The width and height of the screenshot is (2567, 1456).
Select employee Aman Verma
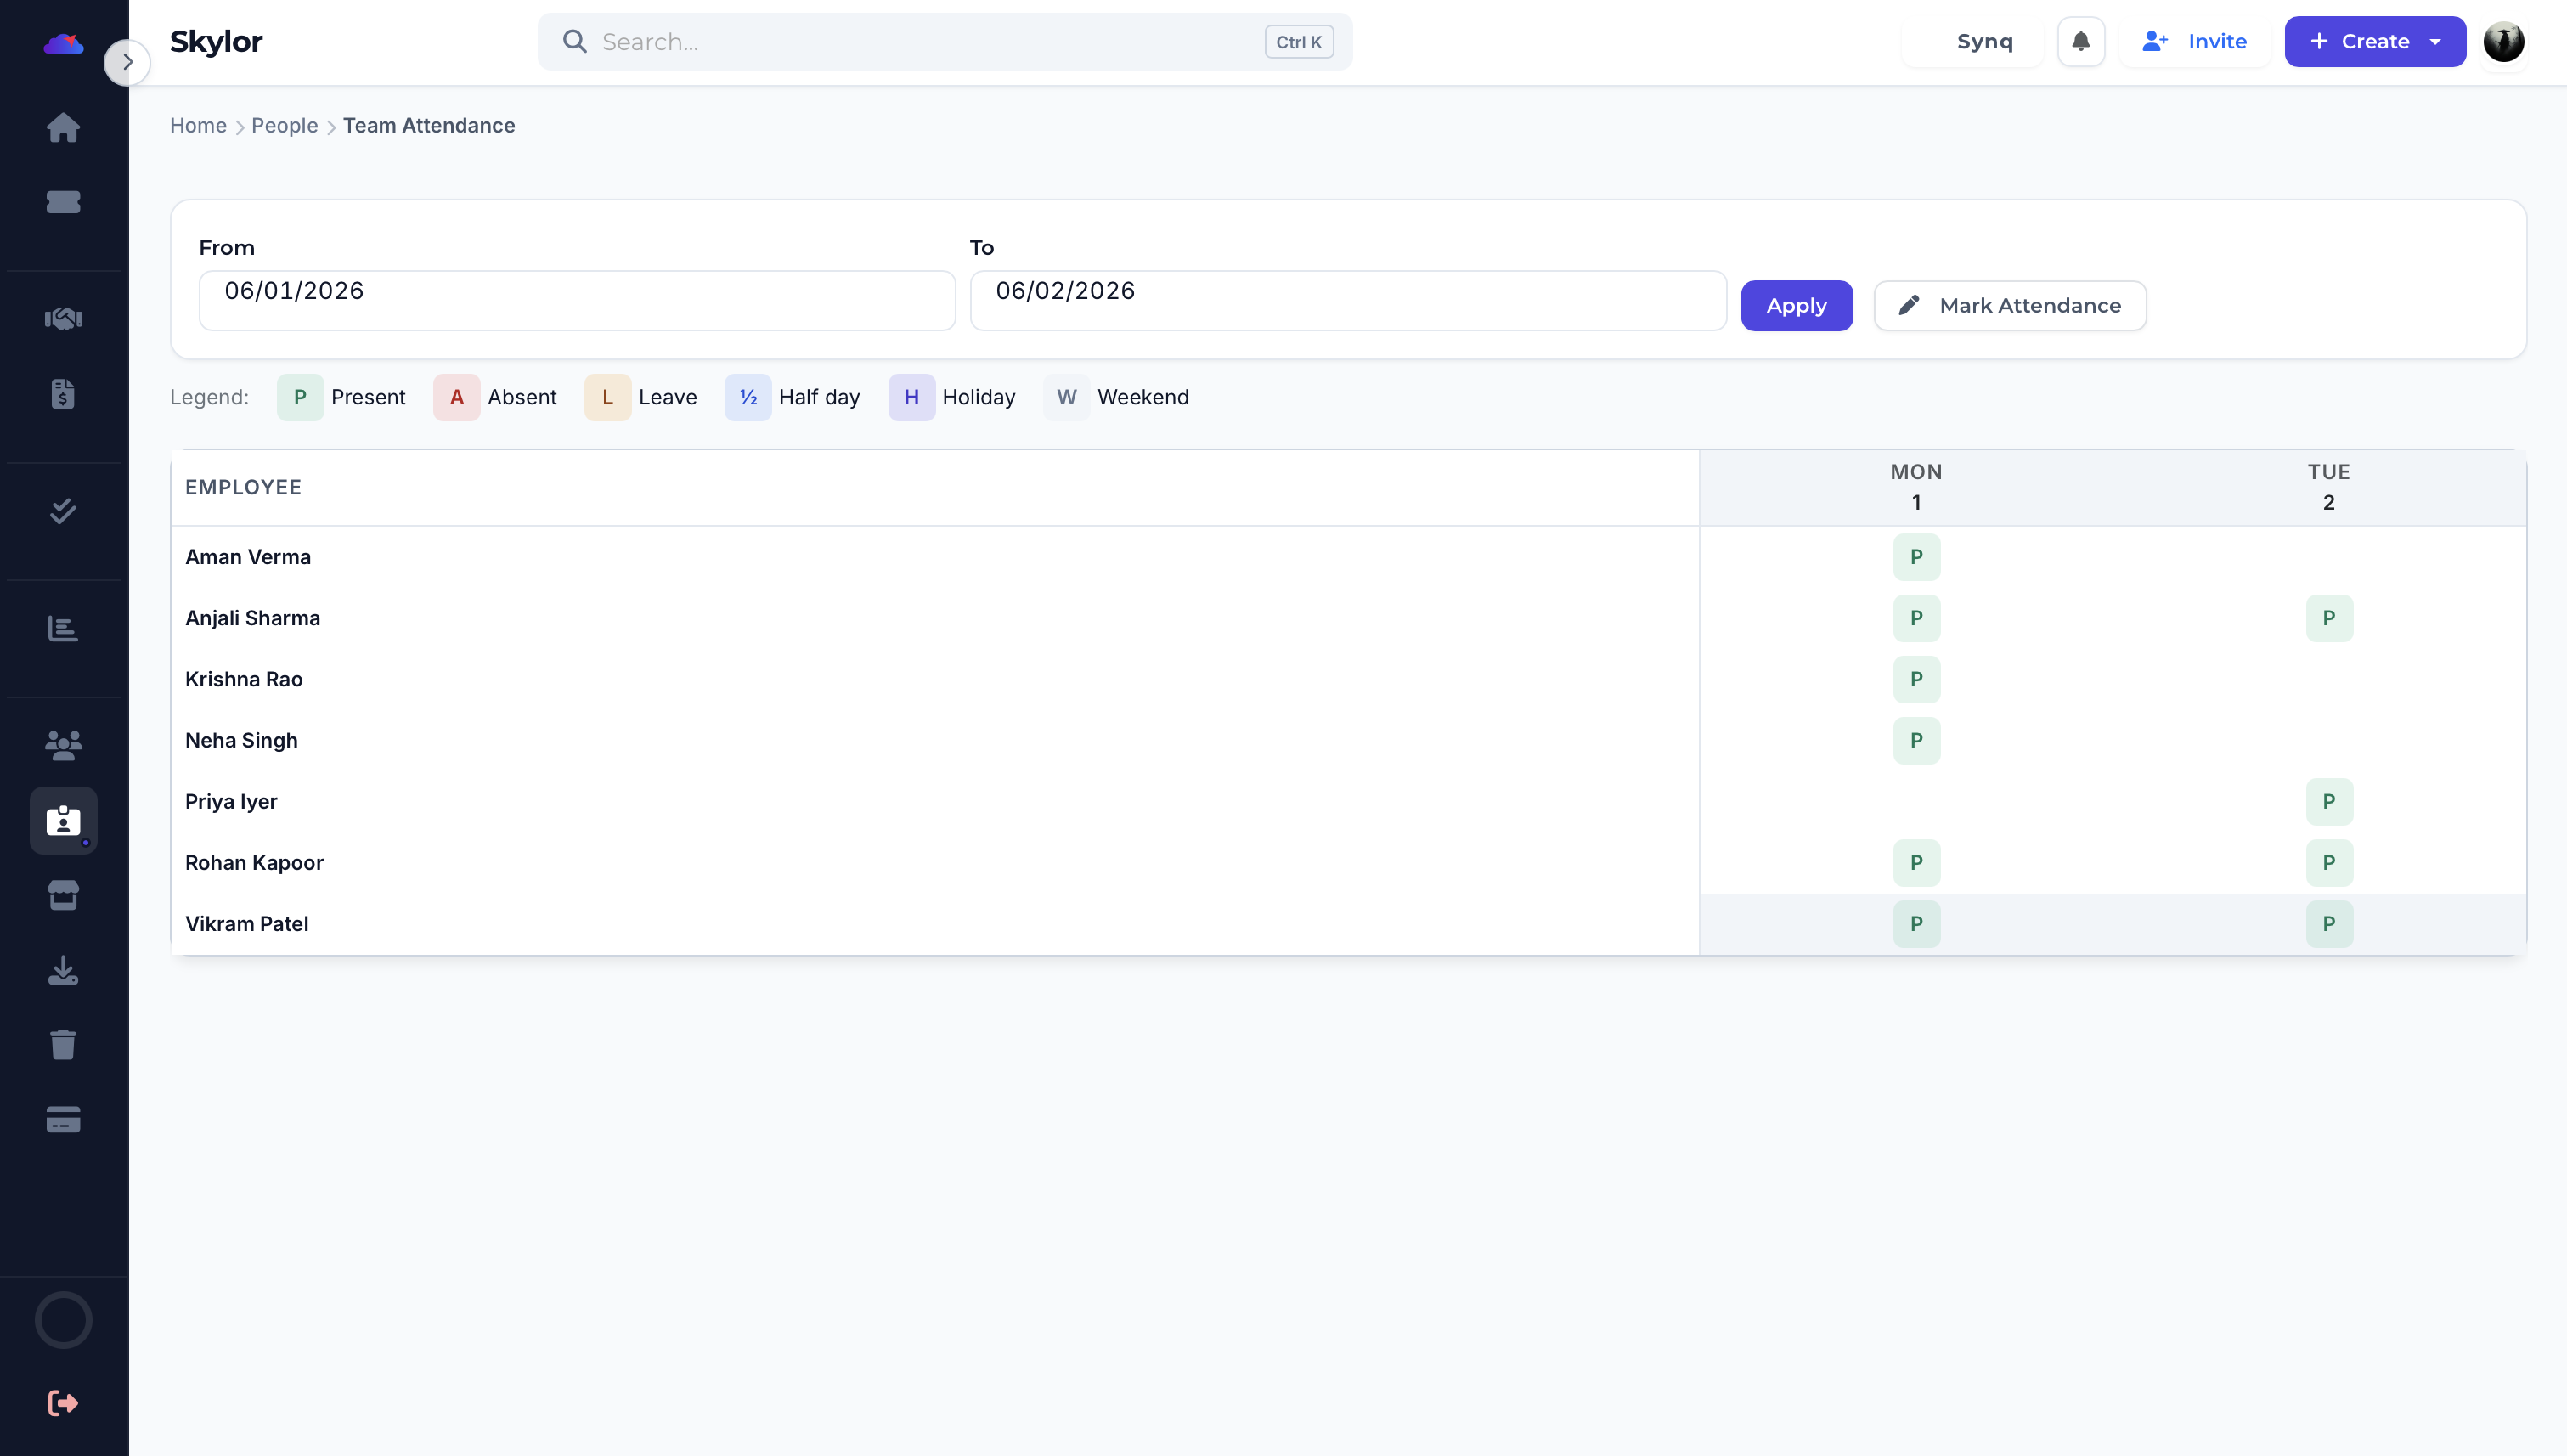click(248, 557)
